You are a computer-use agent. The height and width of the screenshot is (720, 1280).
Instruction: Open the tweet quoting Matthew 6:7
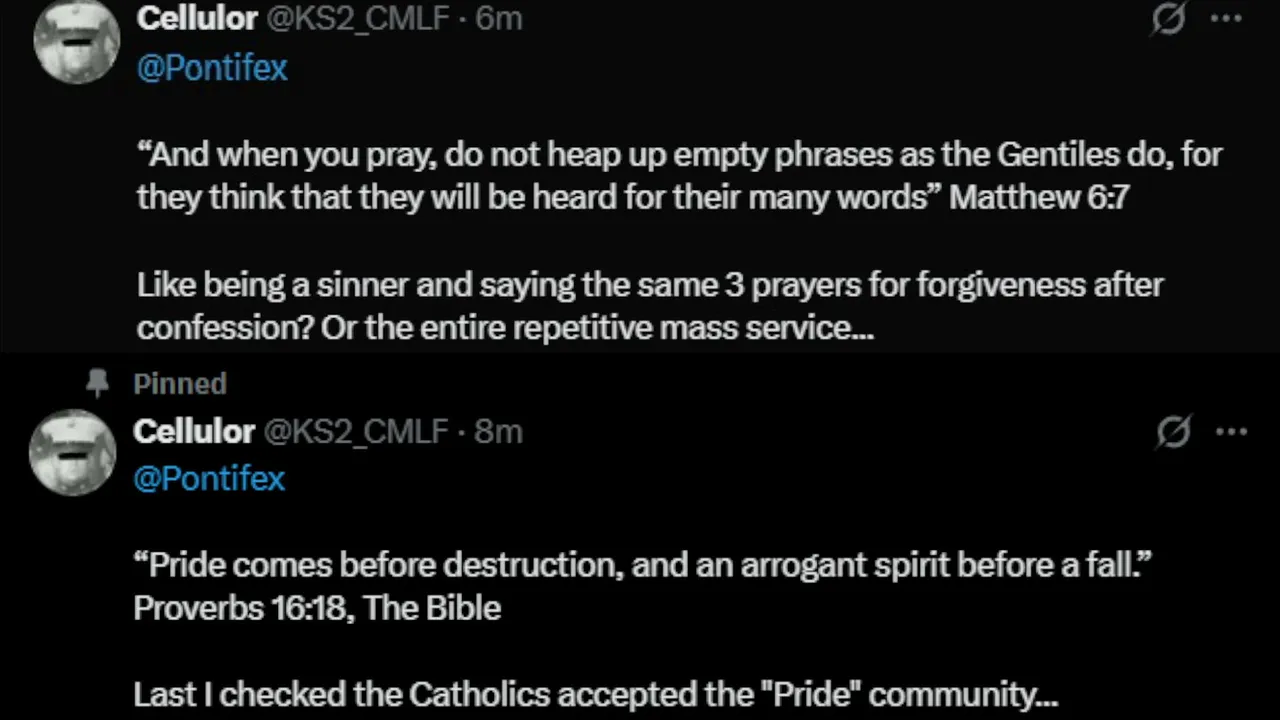[680, 175]
